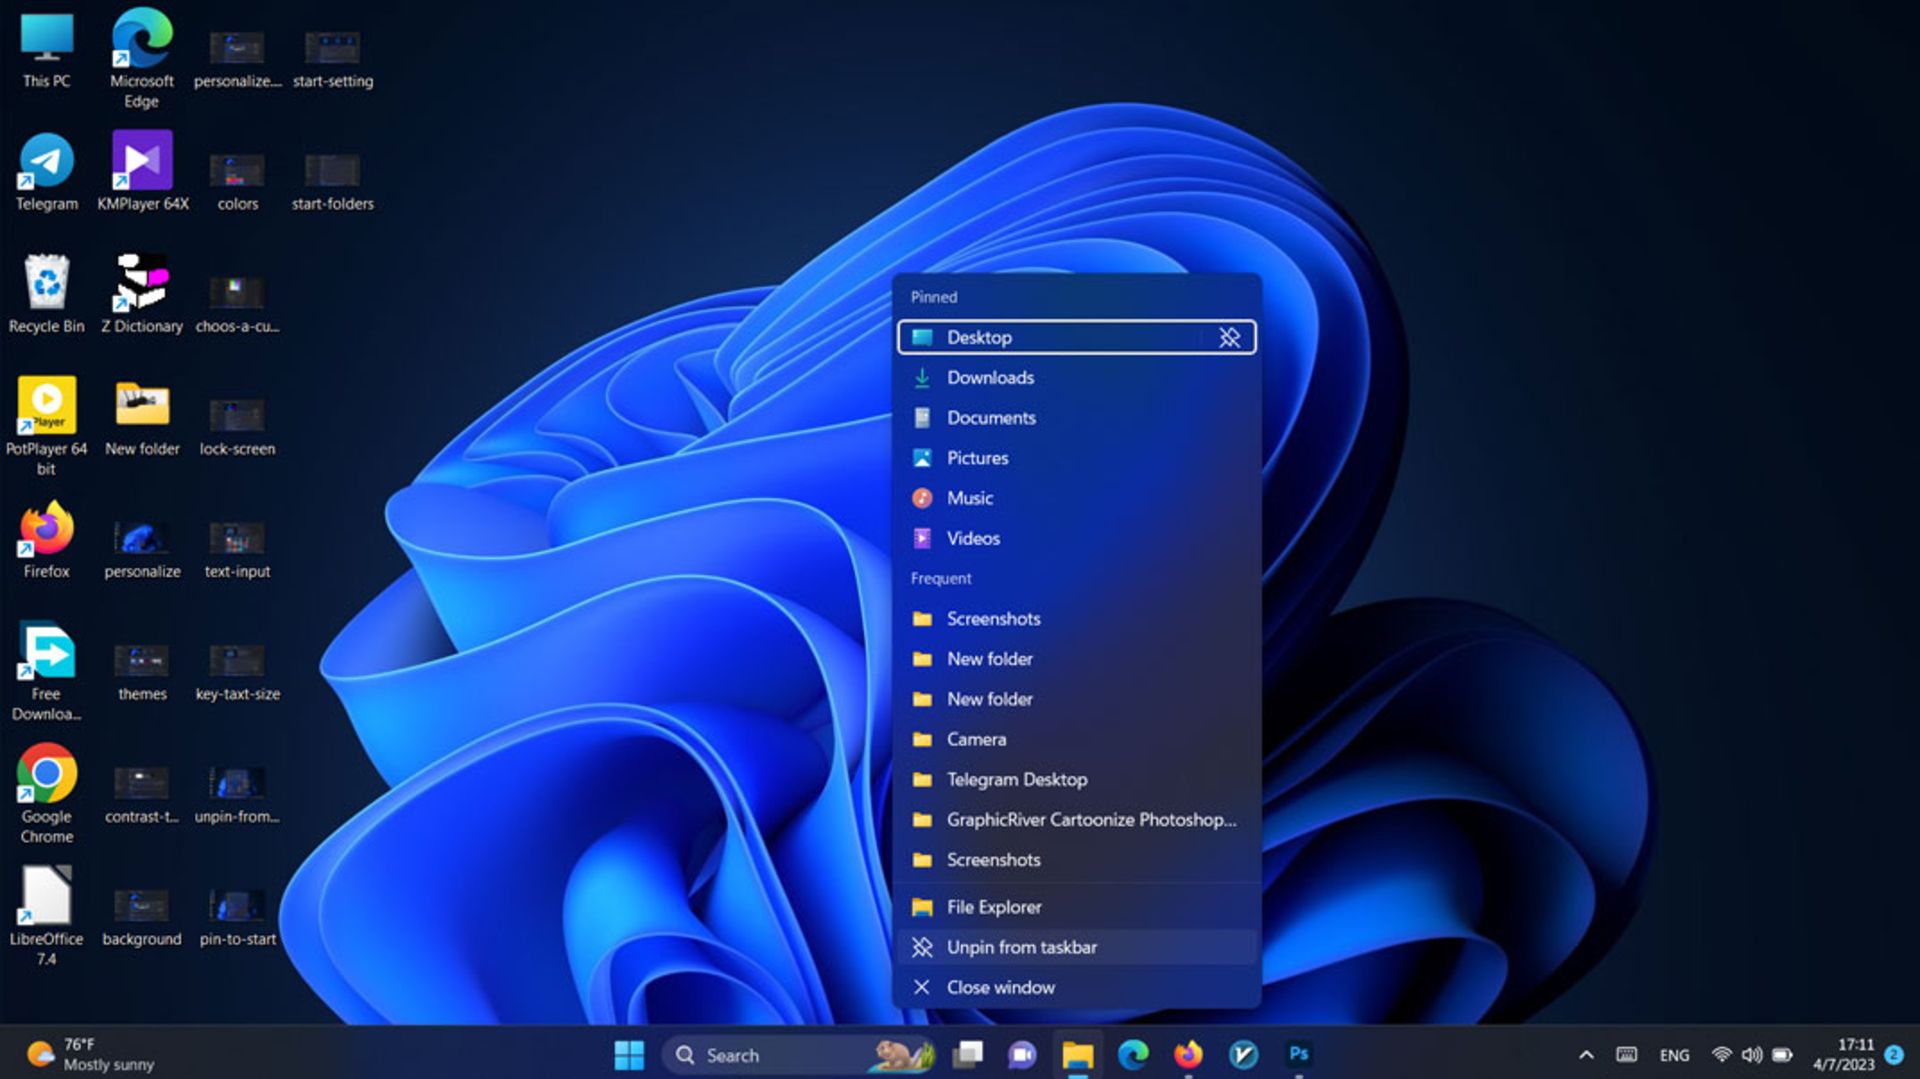Open Photoshop from the taskbar
The height and width of the screenshot is (1079, 1920).
1298,1054
